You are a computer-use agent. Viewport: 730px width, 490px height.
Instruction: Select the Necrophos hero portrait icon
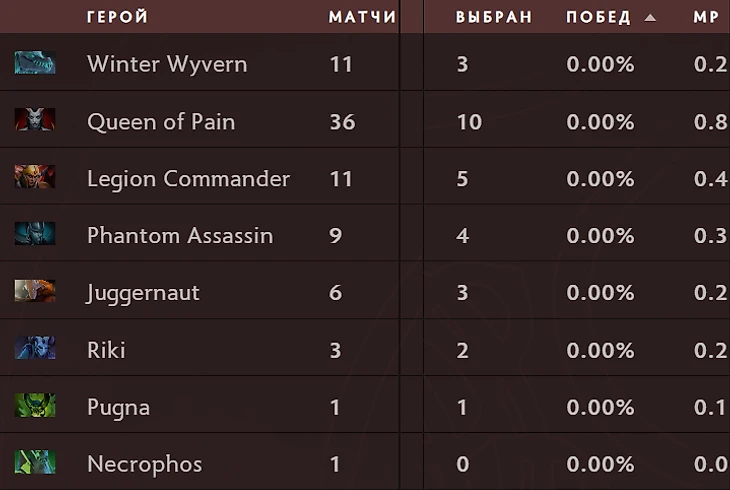(35, 462)
